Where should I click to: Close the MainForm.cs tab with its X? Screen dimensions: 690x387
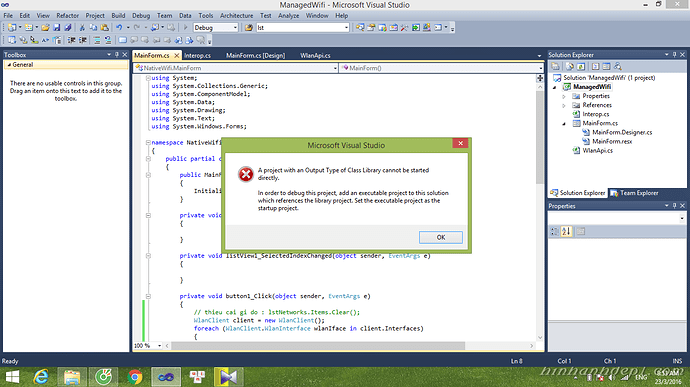tap(176, 55)
